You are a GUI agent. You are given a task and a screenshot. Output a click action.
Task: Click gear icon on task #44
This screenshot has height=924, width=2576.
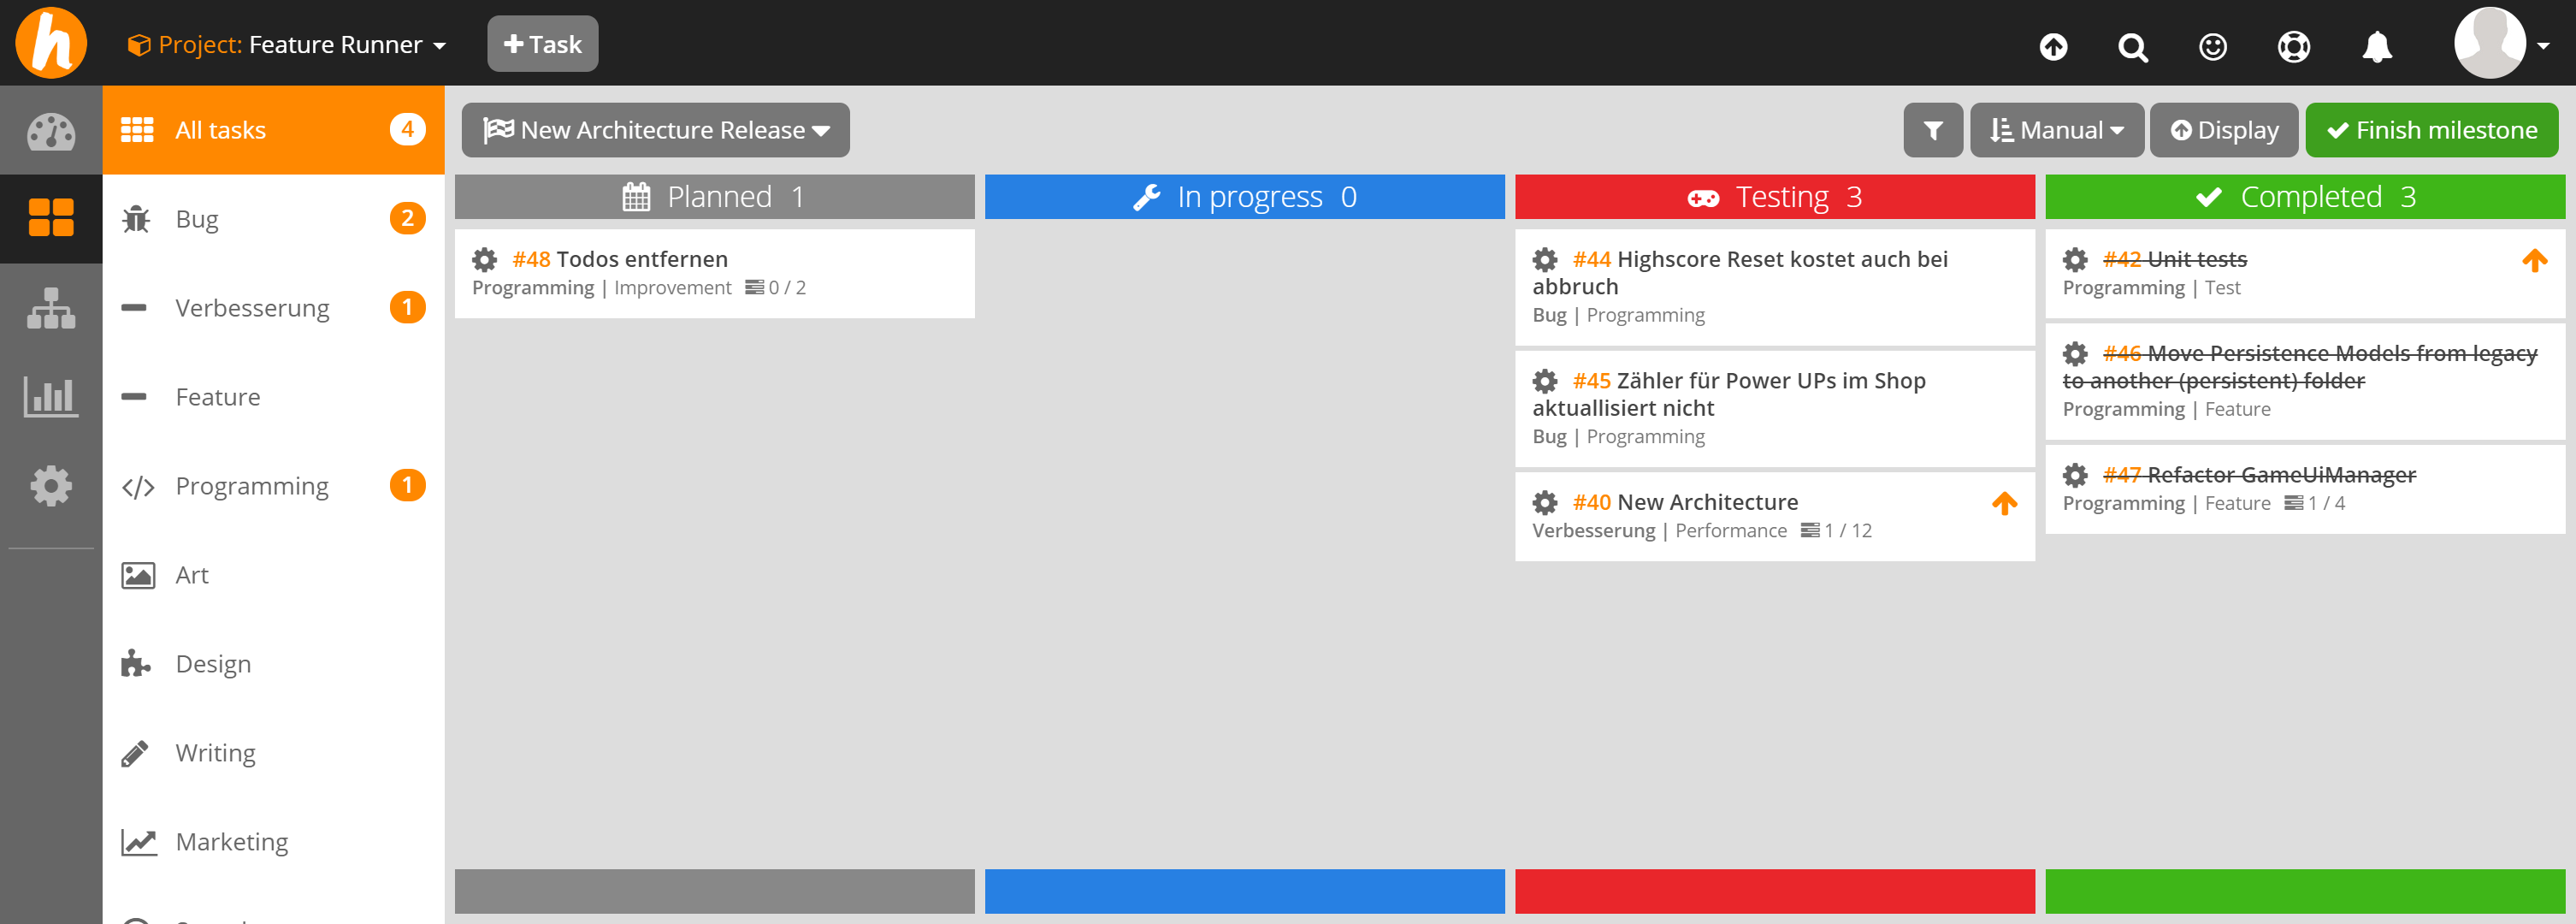(1545, 260)
